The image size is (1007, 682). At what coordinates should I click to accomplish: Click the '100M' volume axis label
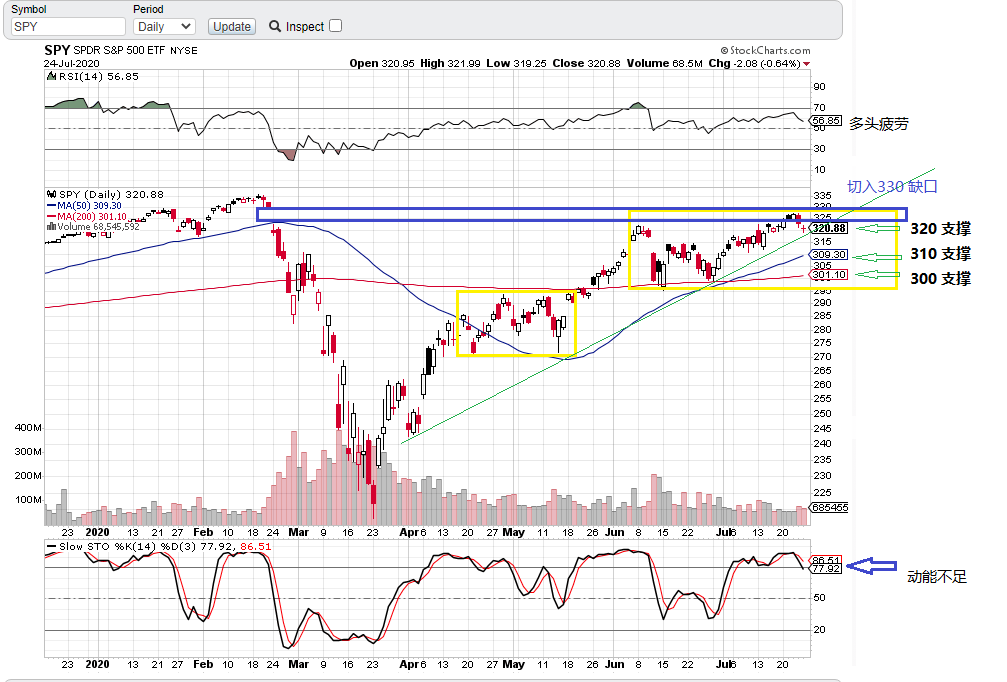pyautogui.click(x=28, y=500)
